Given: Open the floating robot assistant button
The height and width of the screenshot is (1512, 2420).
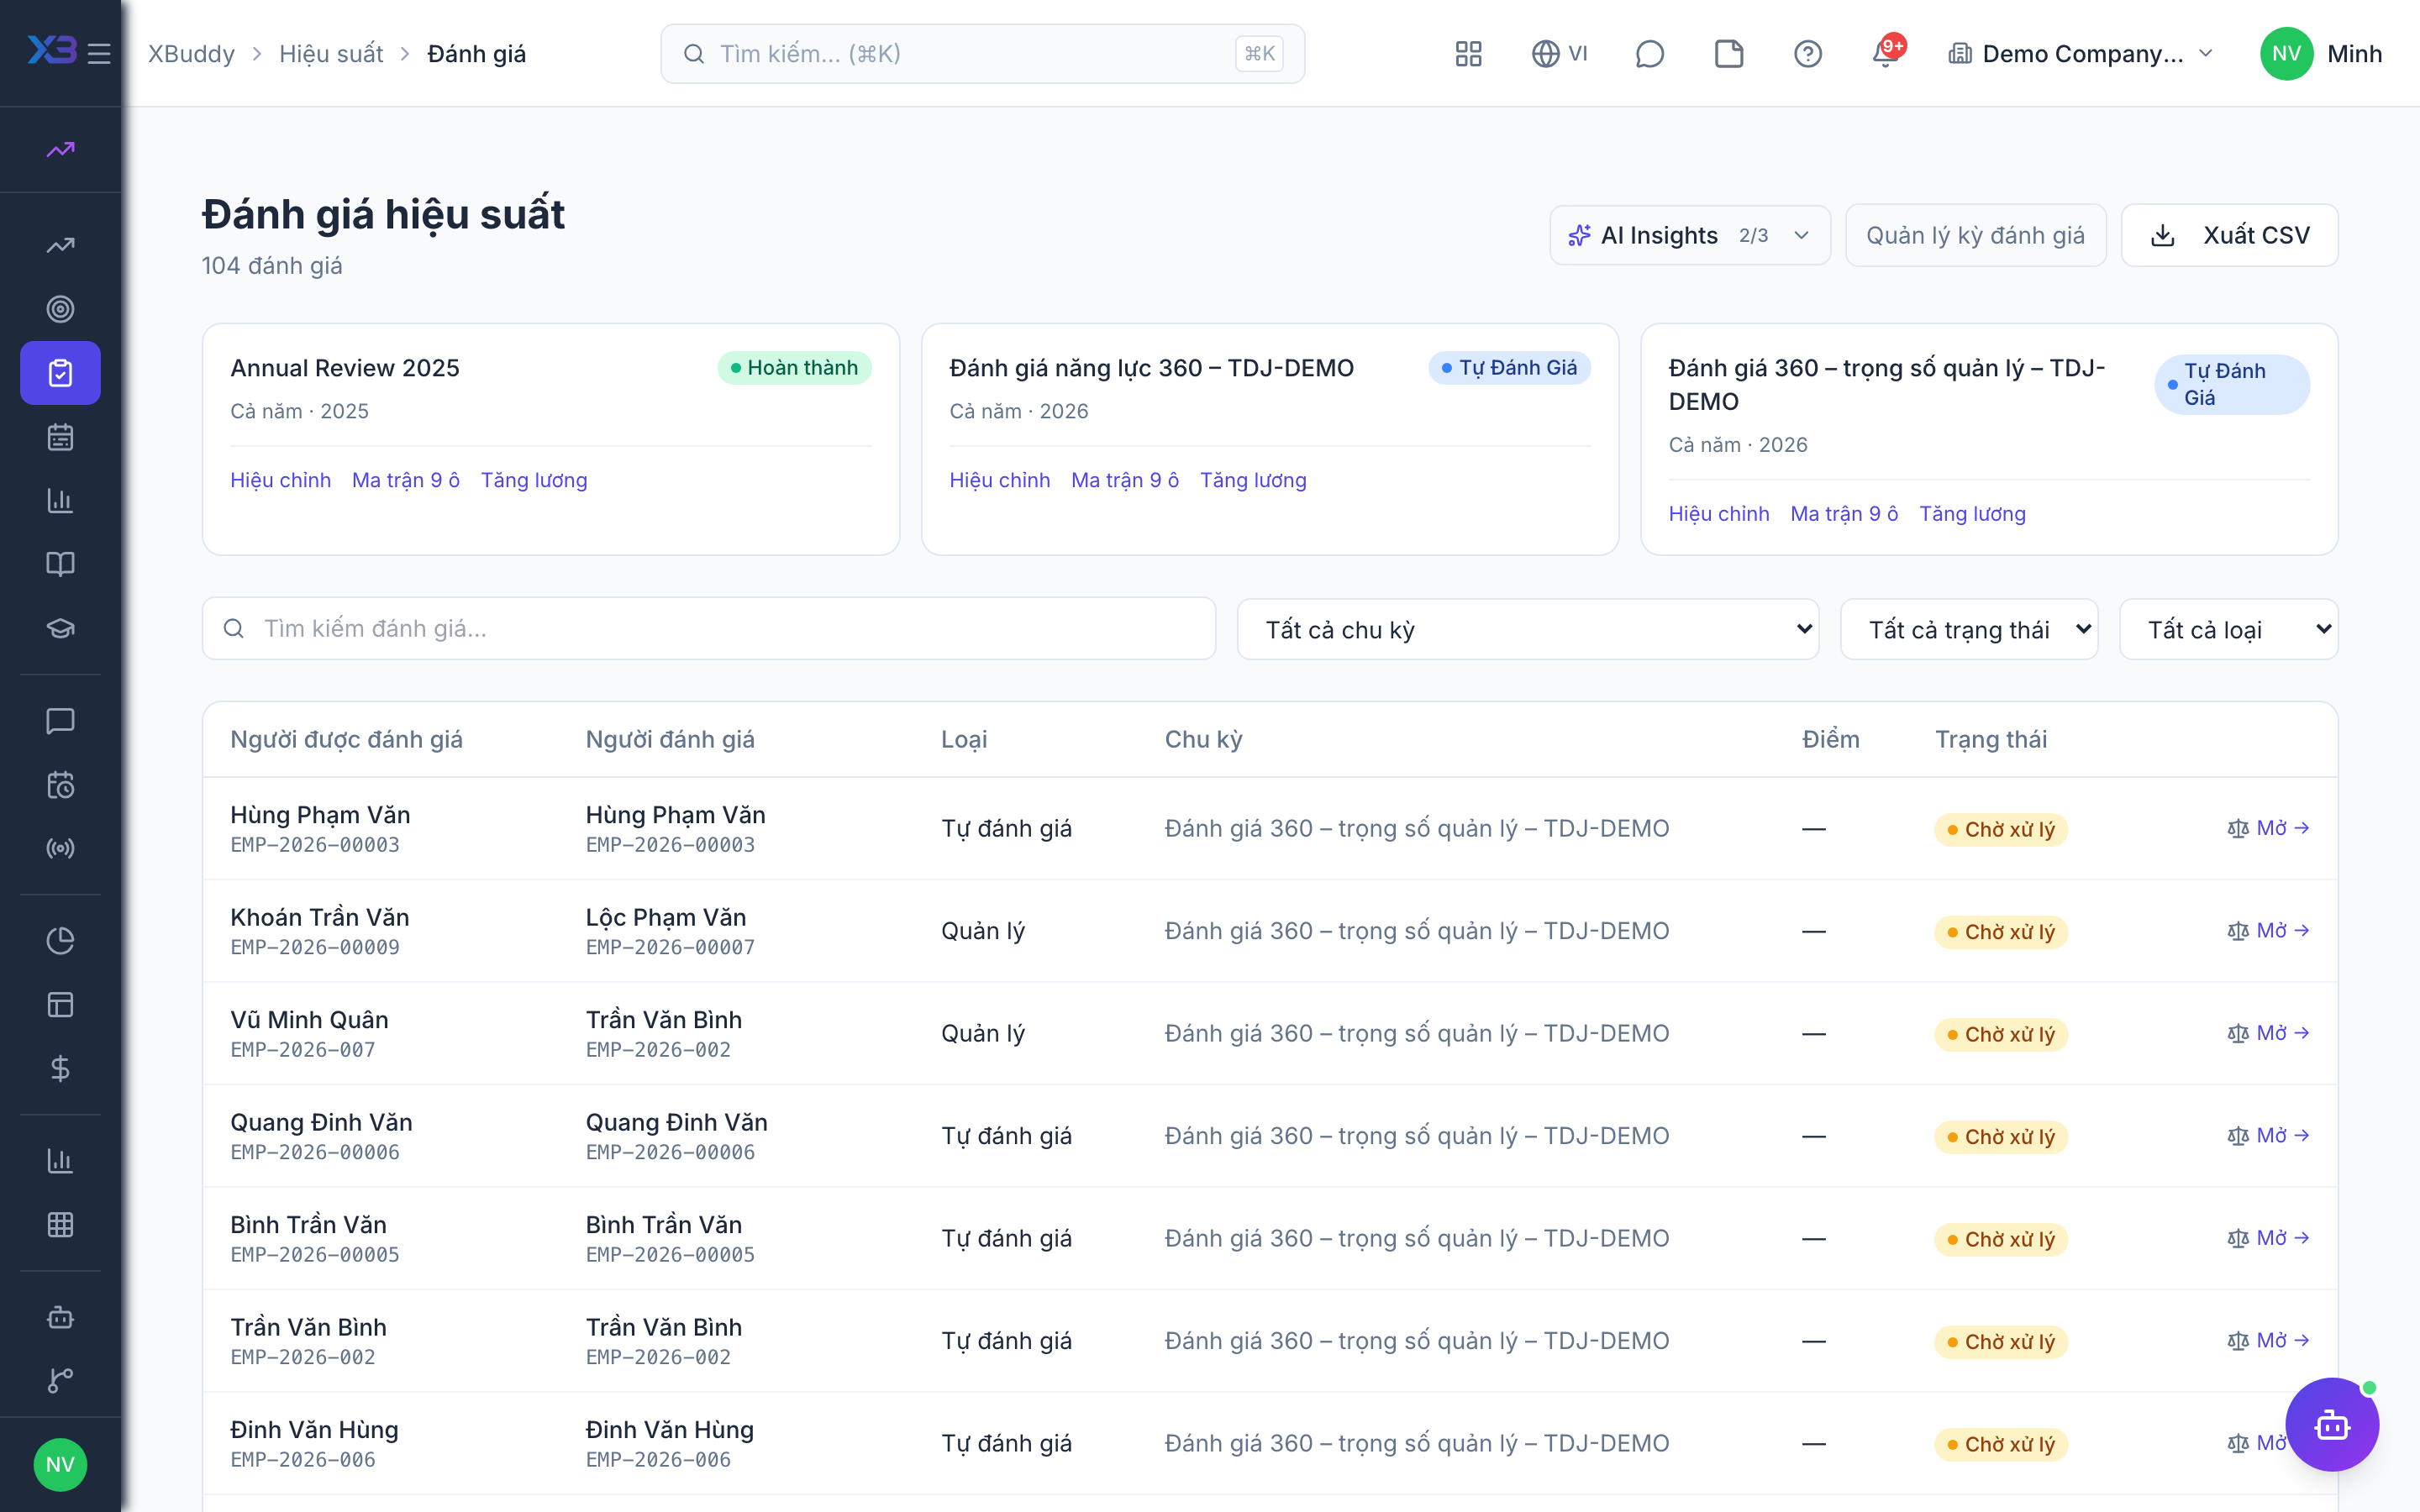Looking at the screenshot, I should point(2332,1424).
